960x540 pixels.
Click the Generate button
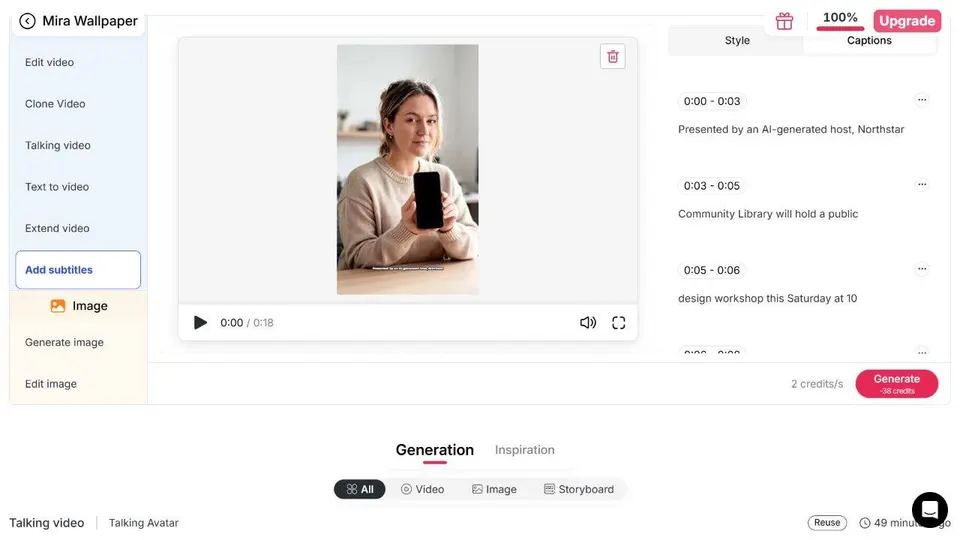coord(896,384)
